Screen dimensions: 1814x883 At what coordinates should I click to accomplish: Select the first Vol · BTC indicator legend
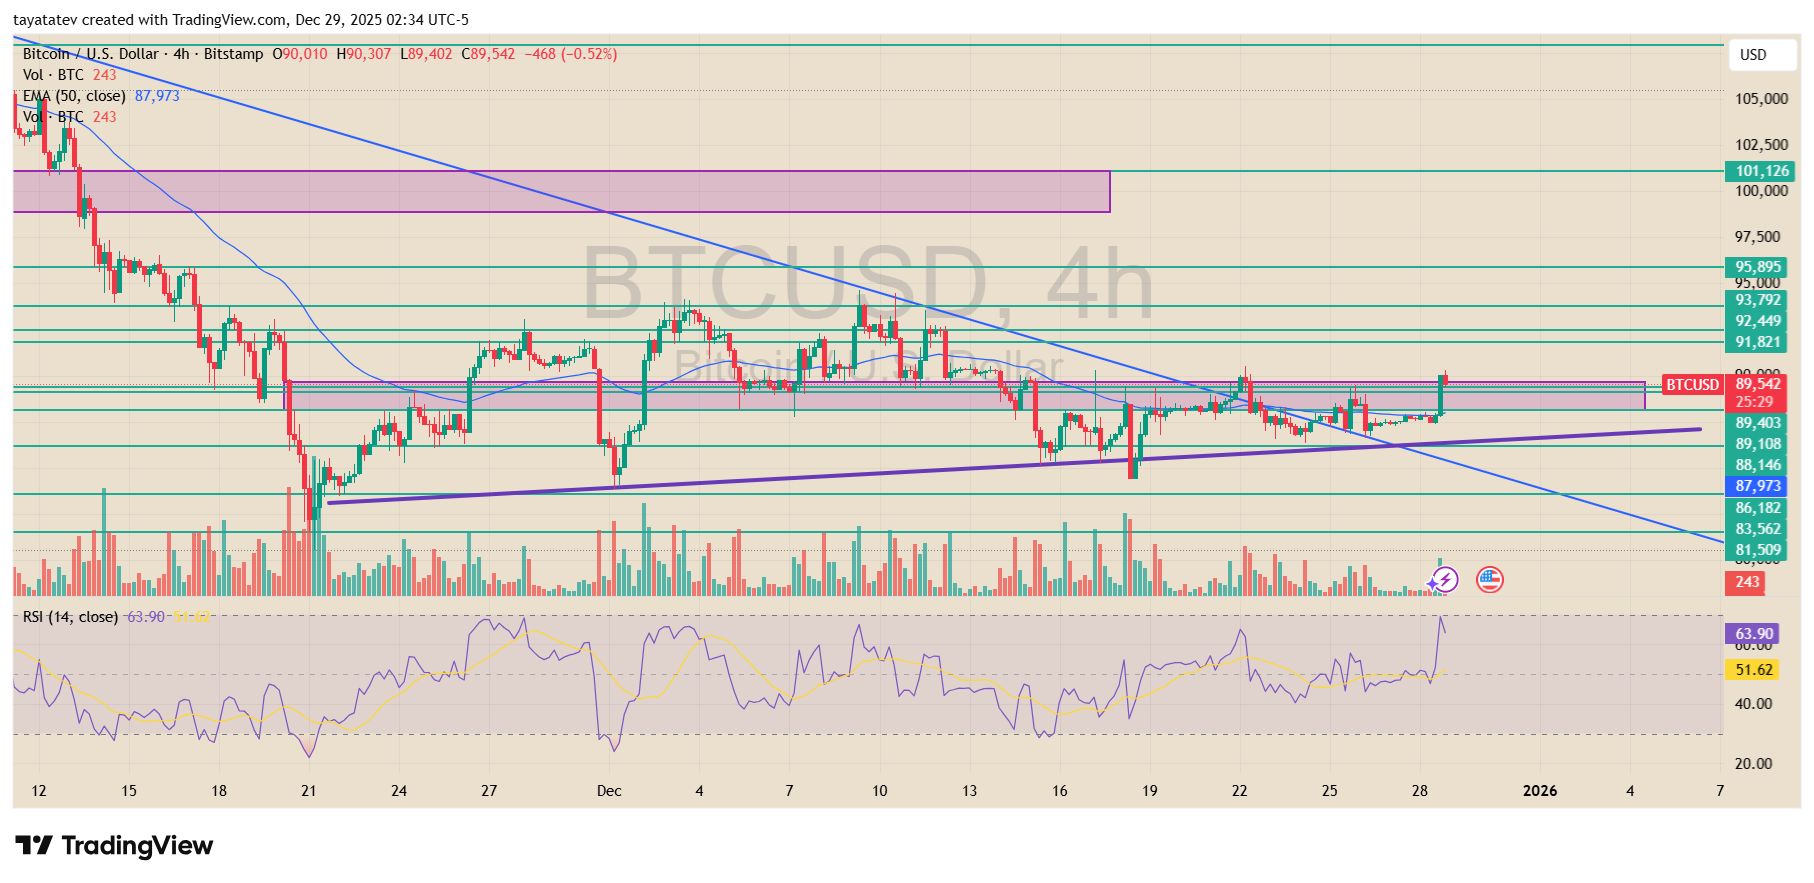[x=53, y=75]
